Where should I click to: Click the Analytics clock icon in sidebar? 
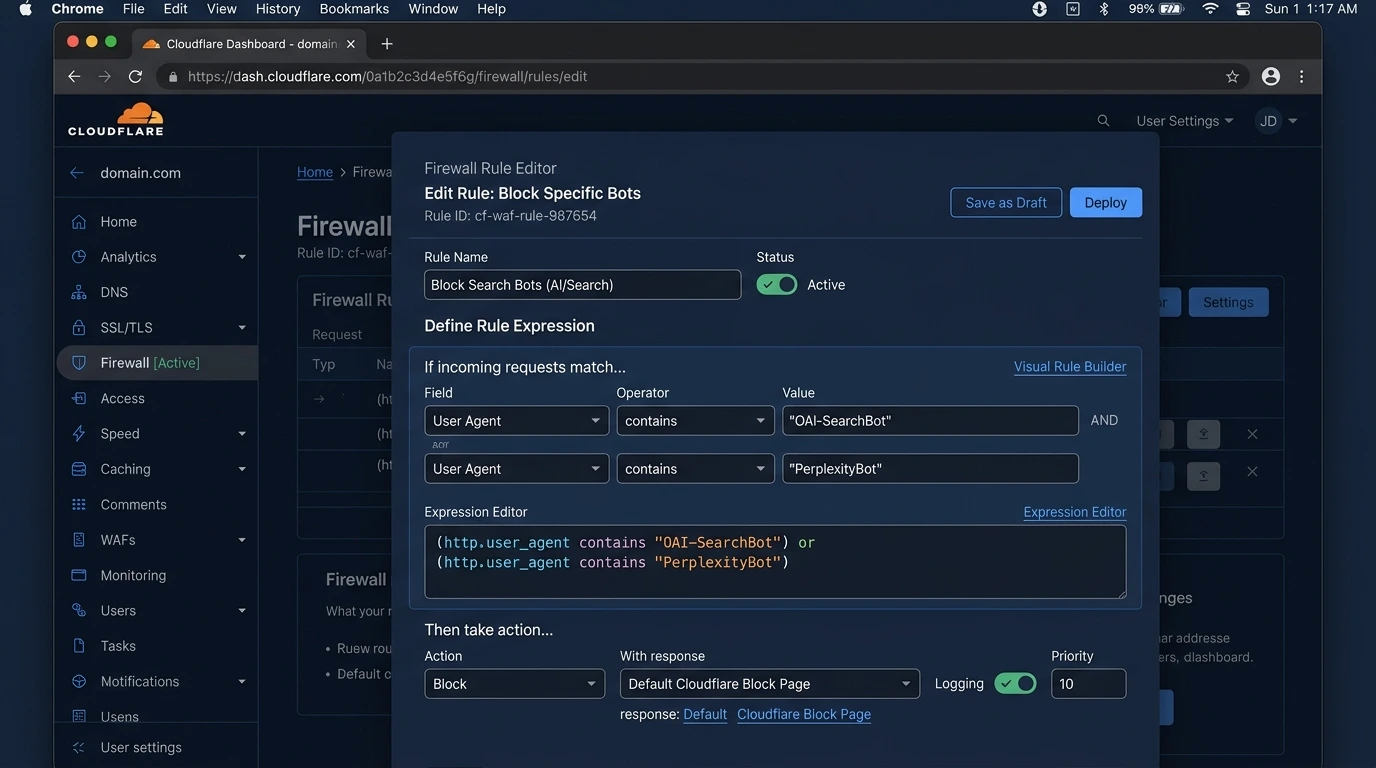tap(79, 257)
